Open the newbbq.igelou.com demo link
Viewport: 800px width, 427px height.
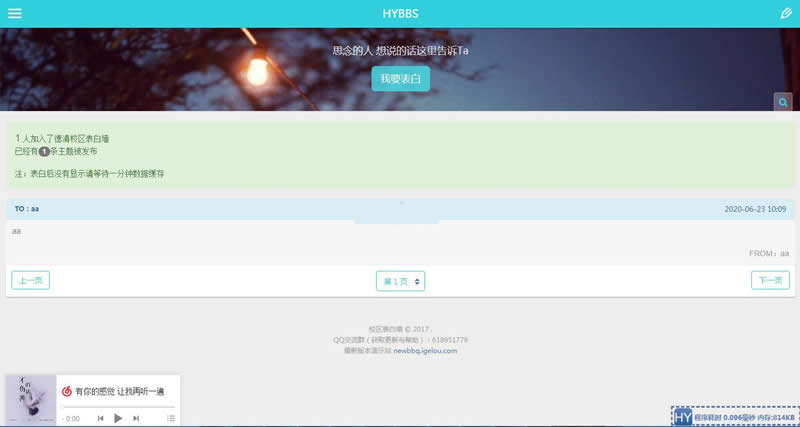tap(425, 351)
